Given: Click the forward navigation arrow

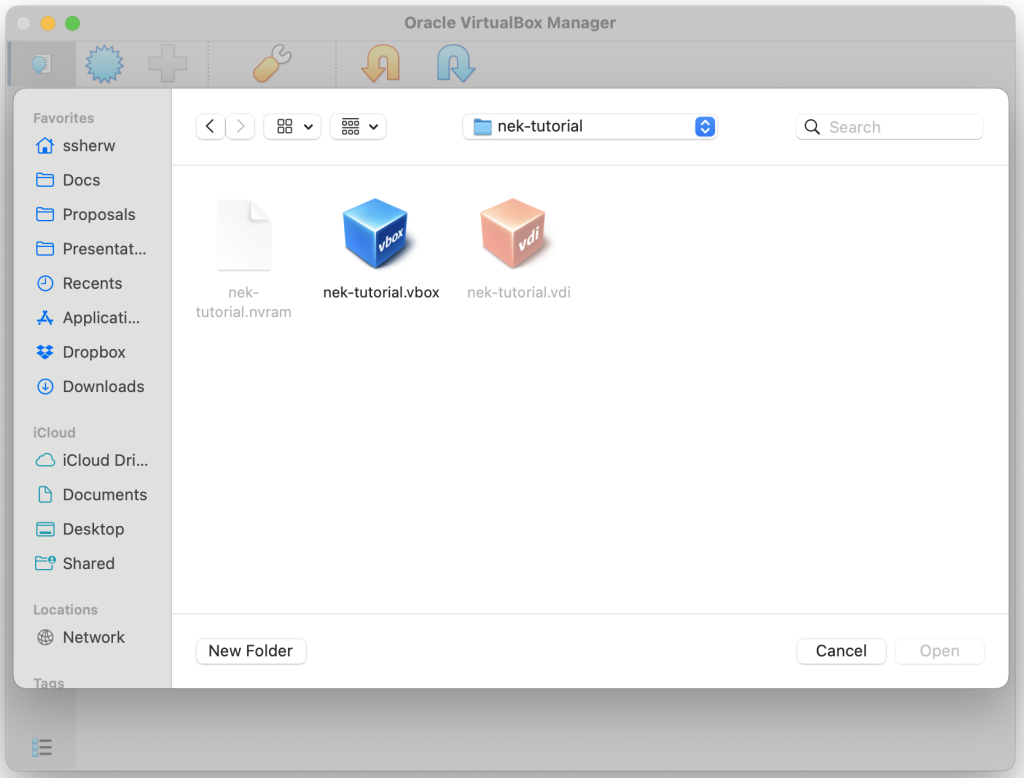Looking at the screenshot, I should coord(240,126).
